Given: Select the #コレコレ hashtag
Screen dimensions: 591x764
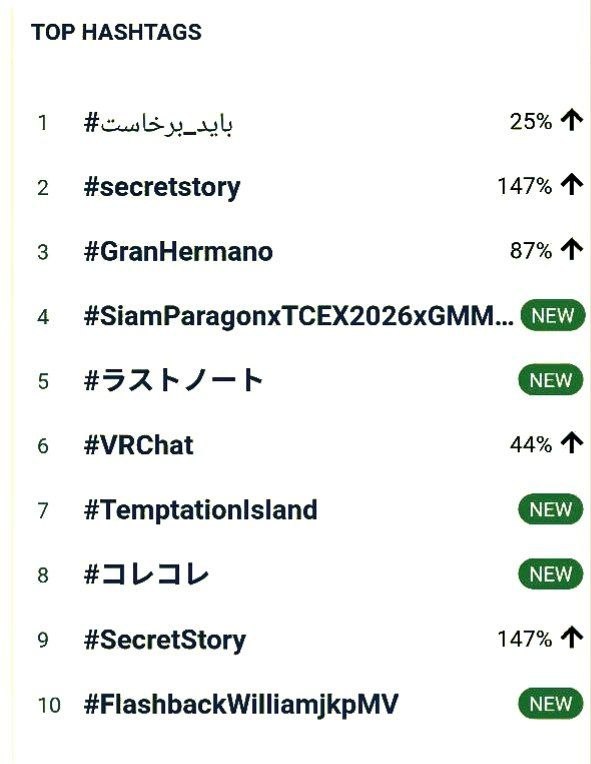Looking at the screenshot, I should pos(146,574).
